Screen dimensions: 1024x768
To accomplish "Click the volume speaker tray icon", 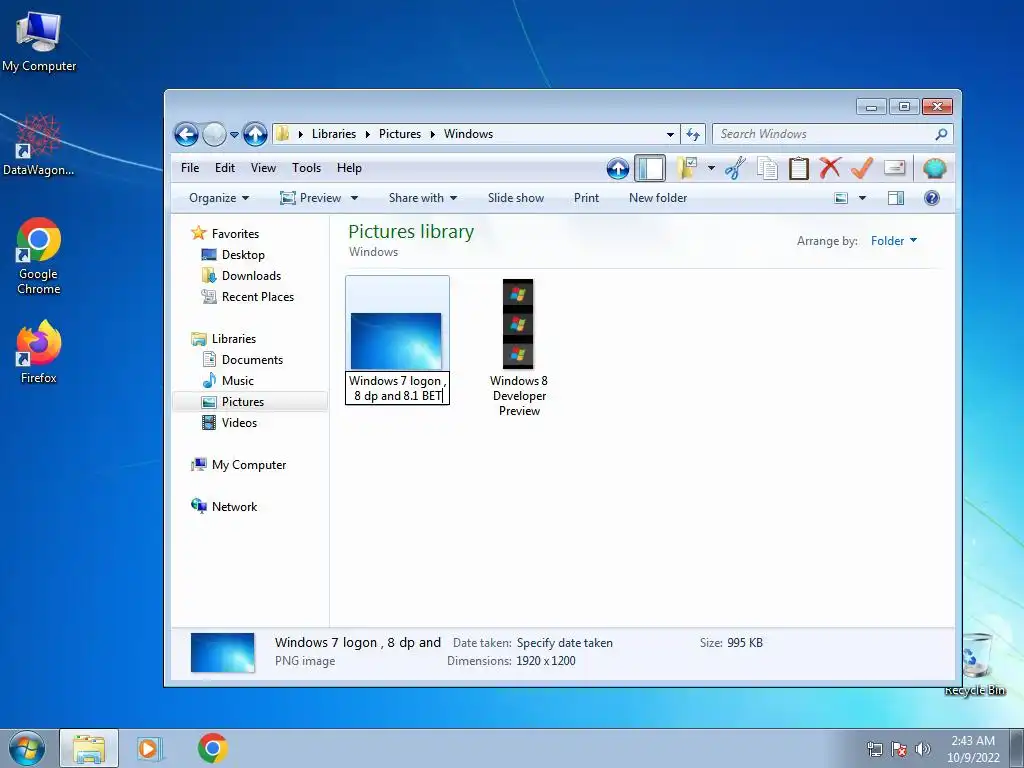I will (923, 748).
